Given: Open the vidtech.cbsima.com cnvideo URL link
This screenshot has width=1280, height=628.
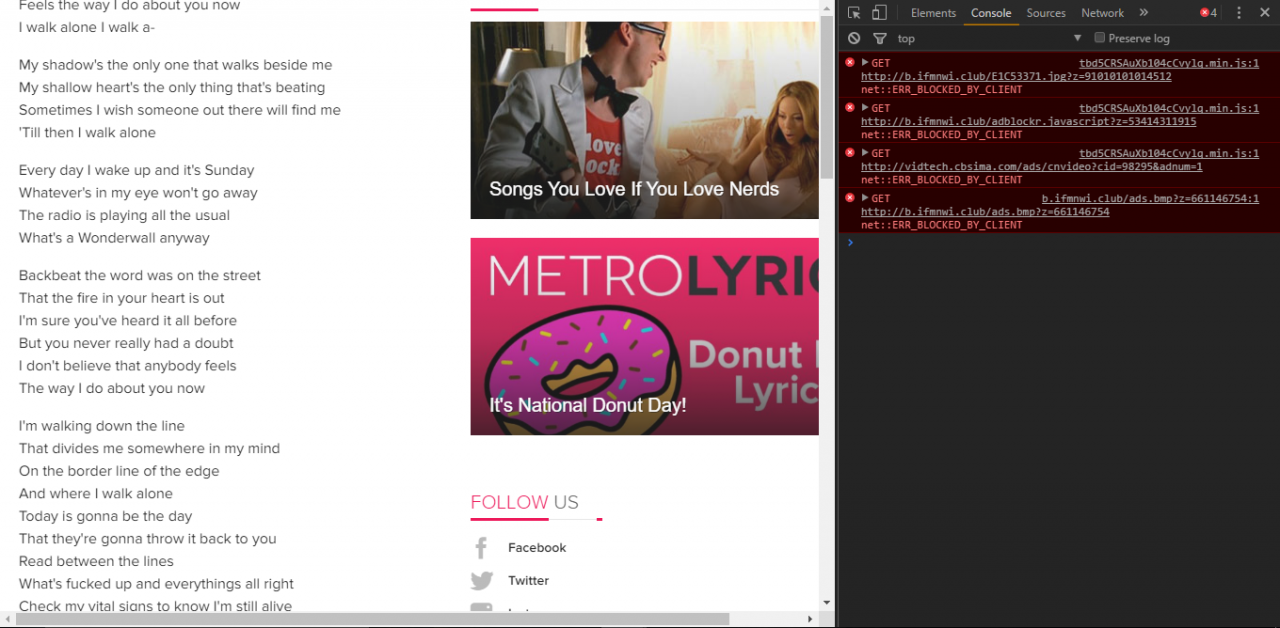Looking at the screenshot, I should (x=1031, y=167).
